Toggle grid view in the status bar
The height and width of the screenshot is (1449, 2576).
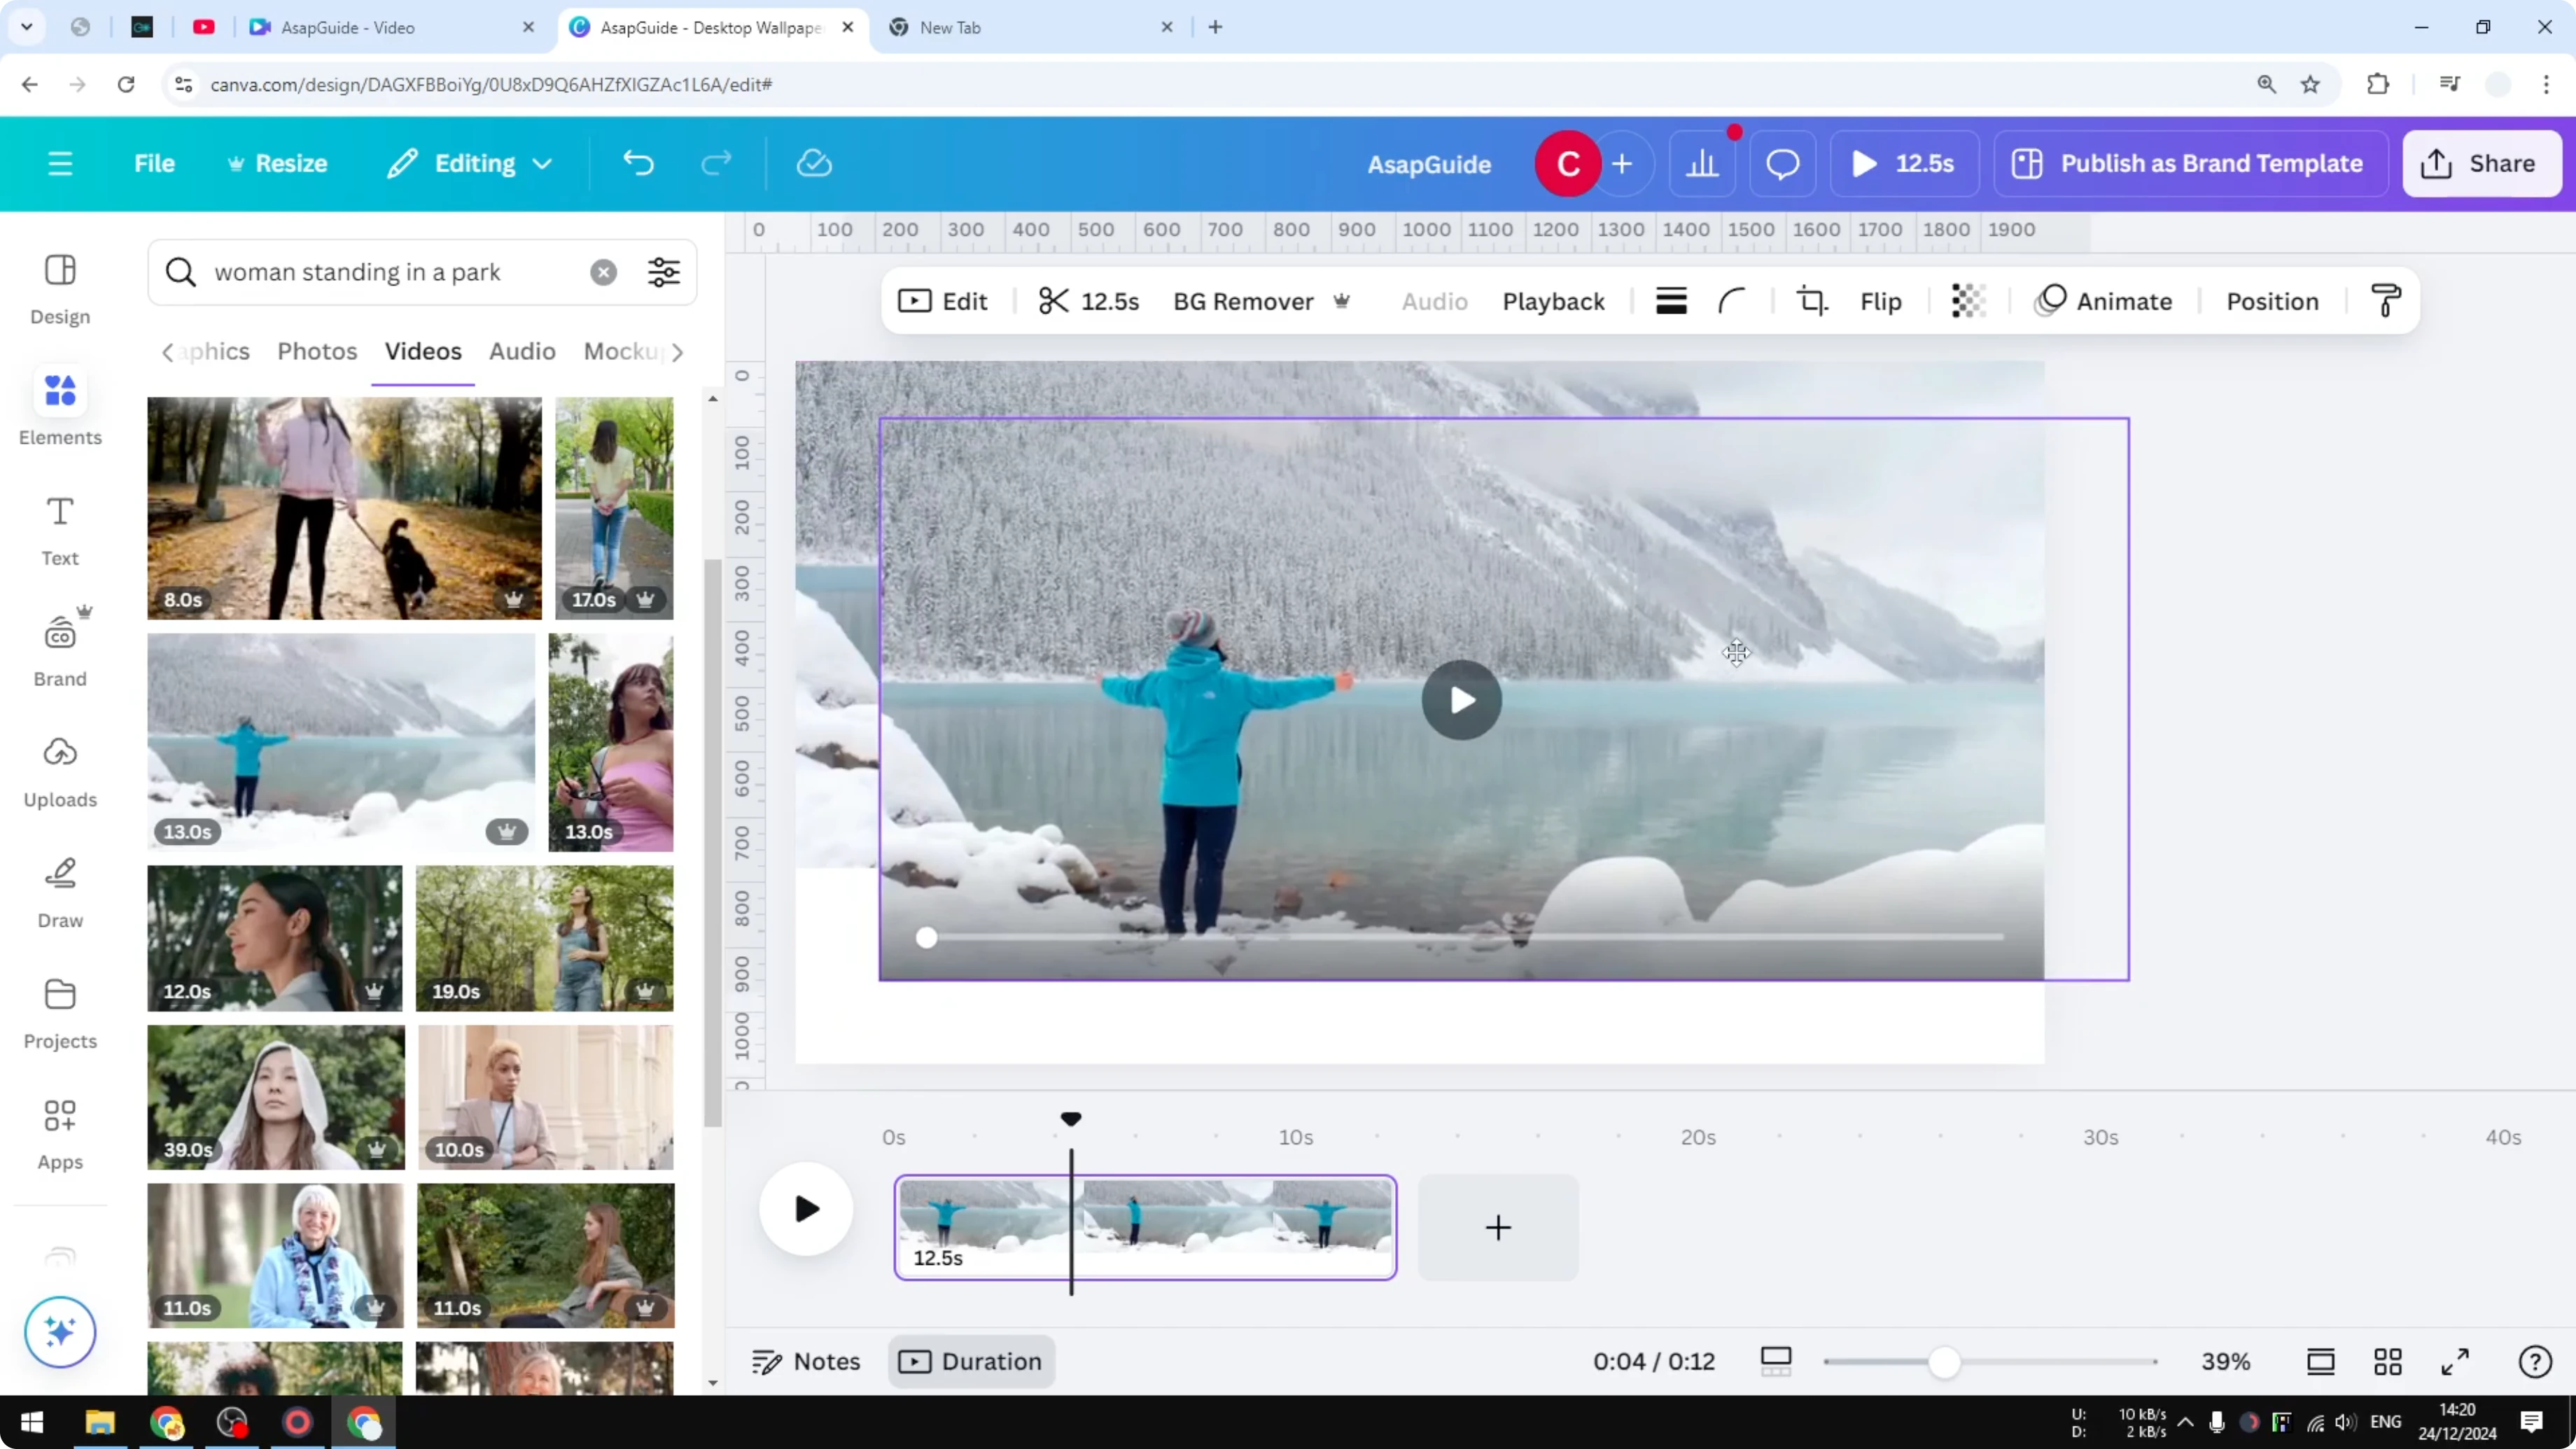click(x=2389, y=1361)
